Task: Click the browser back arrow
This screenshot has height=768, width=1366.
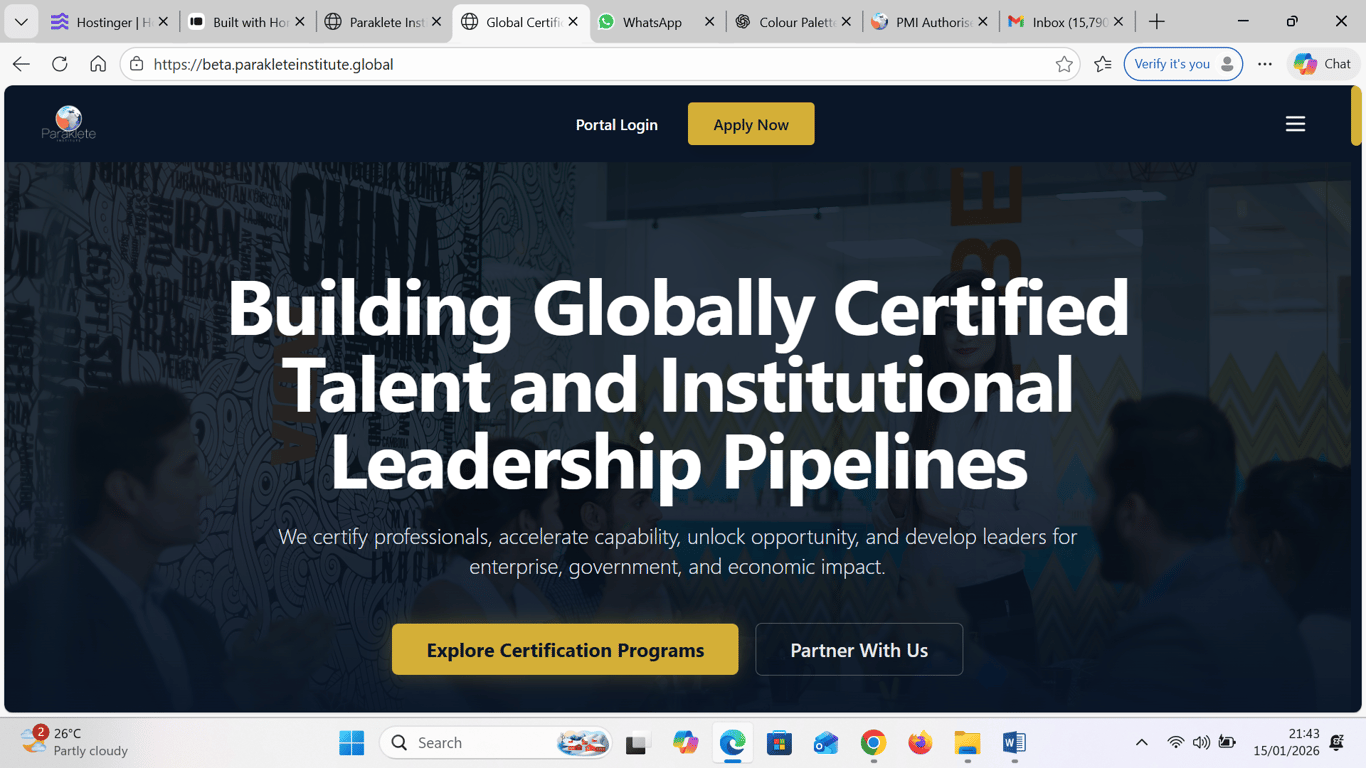Action: click(20, 63)
